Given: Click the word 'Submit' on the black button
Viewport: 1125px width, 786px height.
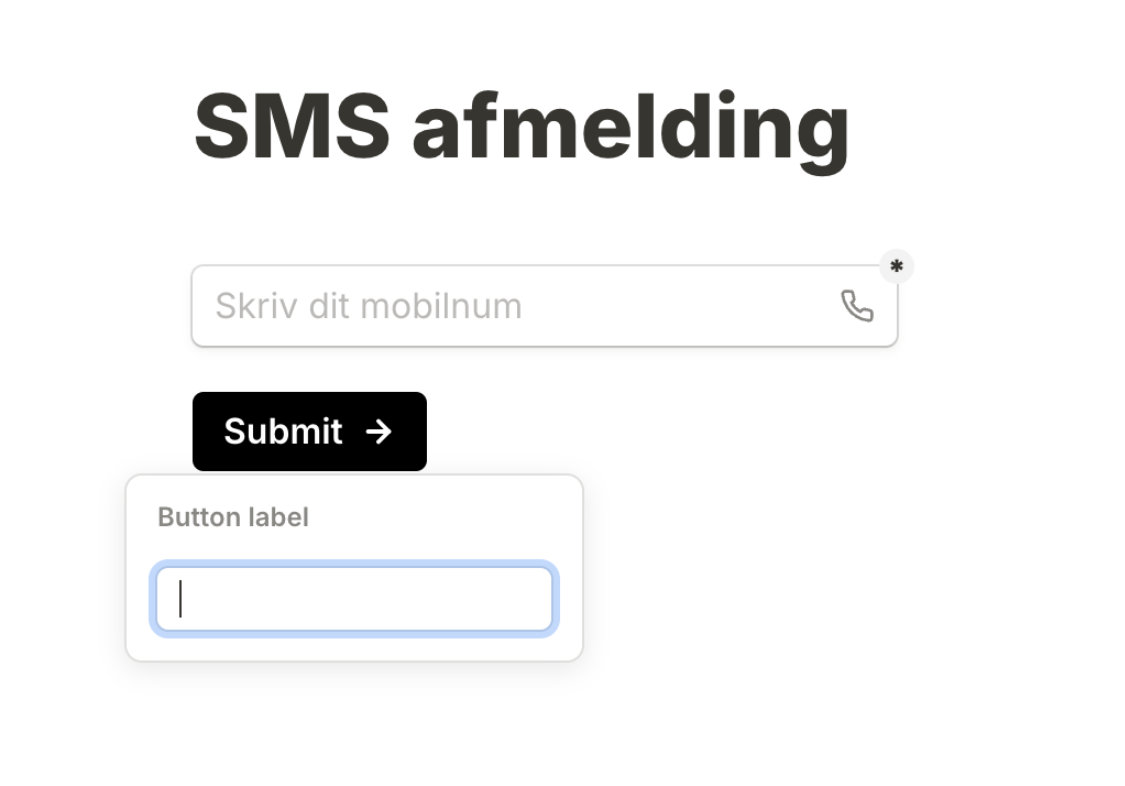Looking at the screenshot, I should point(283,432).
